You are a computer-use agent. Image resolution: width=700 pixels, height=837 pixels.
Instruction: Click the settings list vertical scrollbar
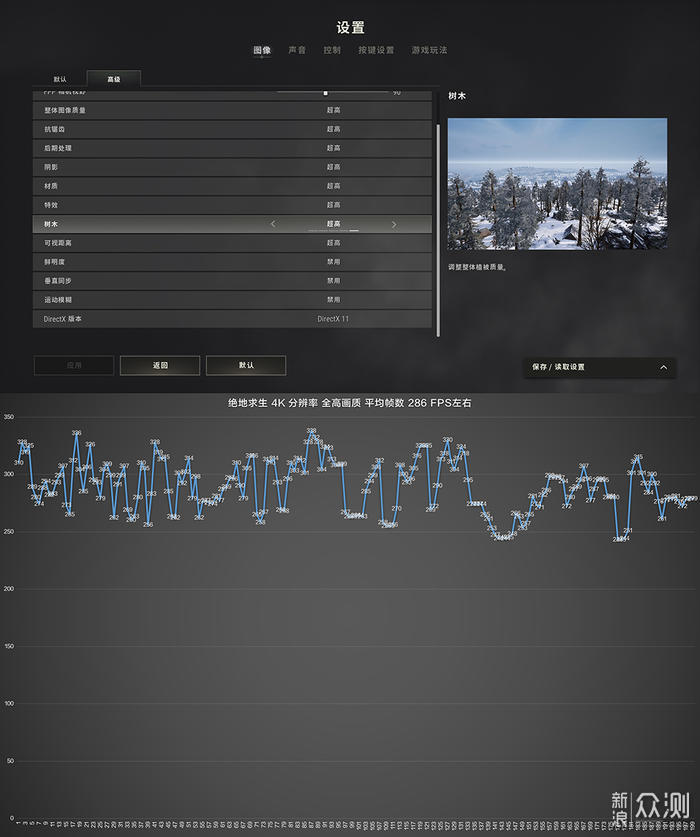tap(438, 230)
